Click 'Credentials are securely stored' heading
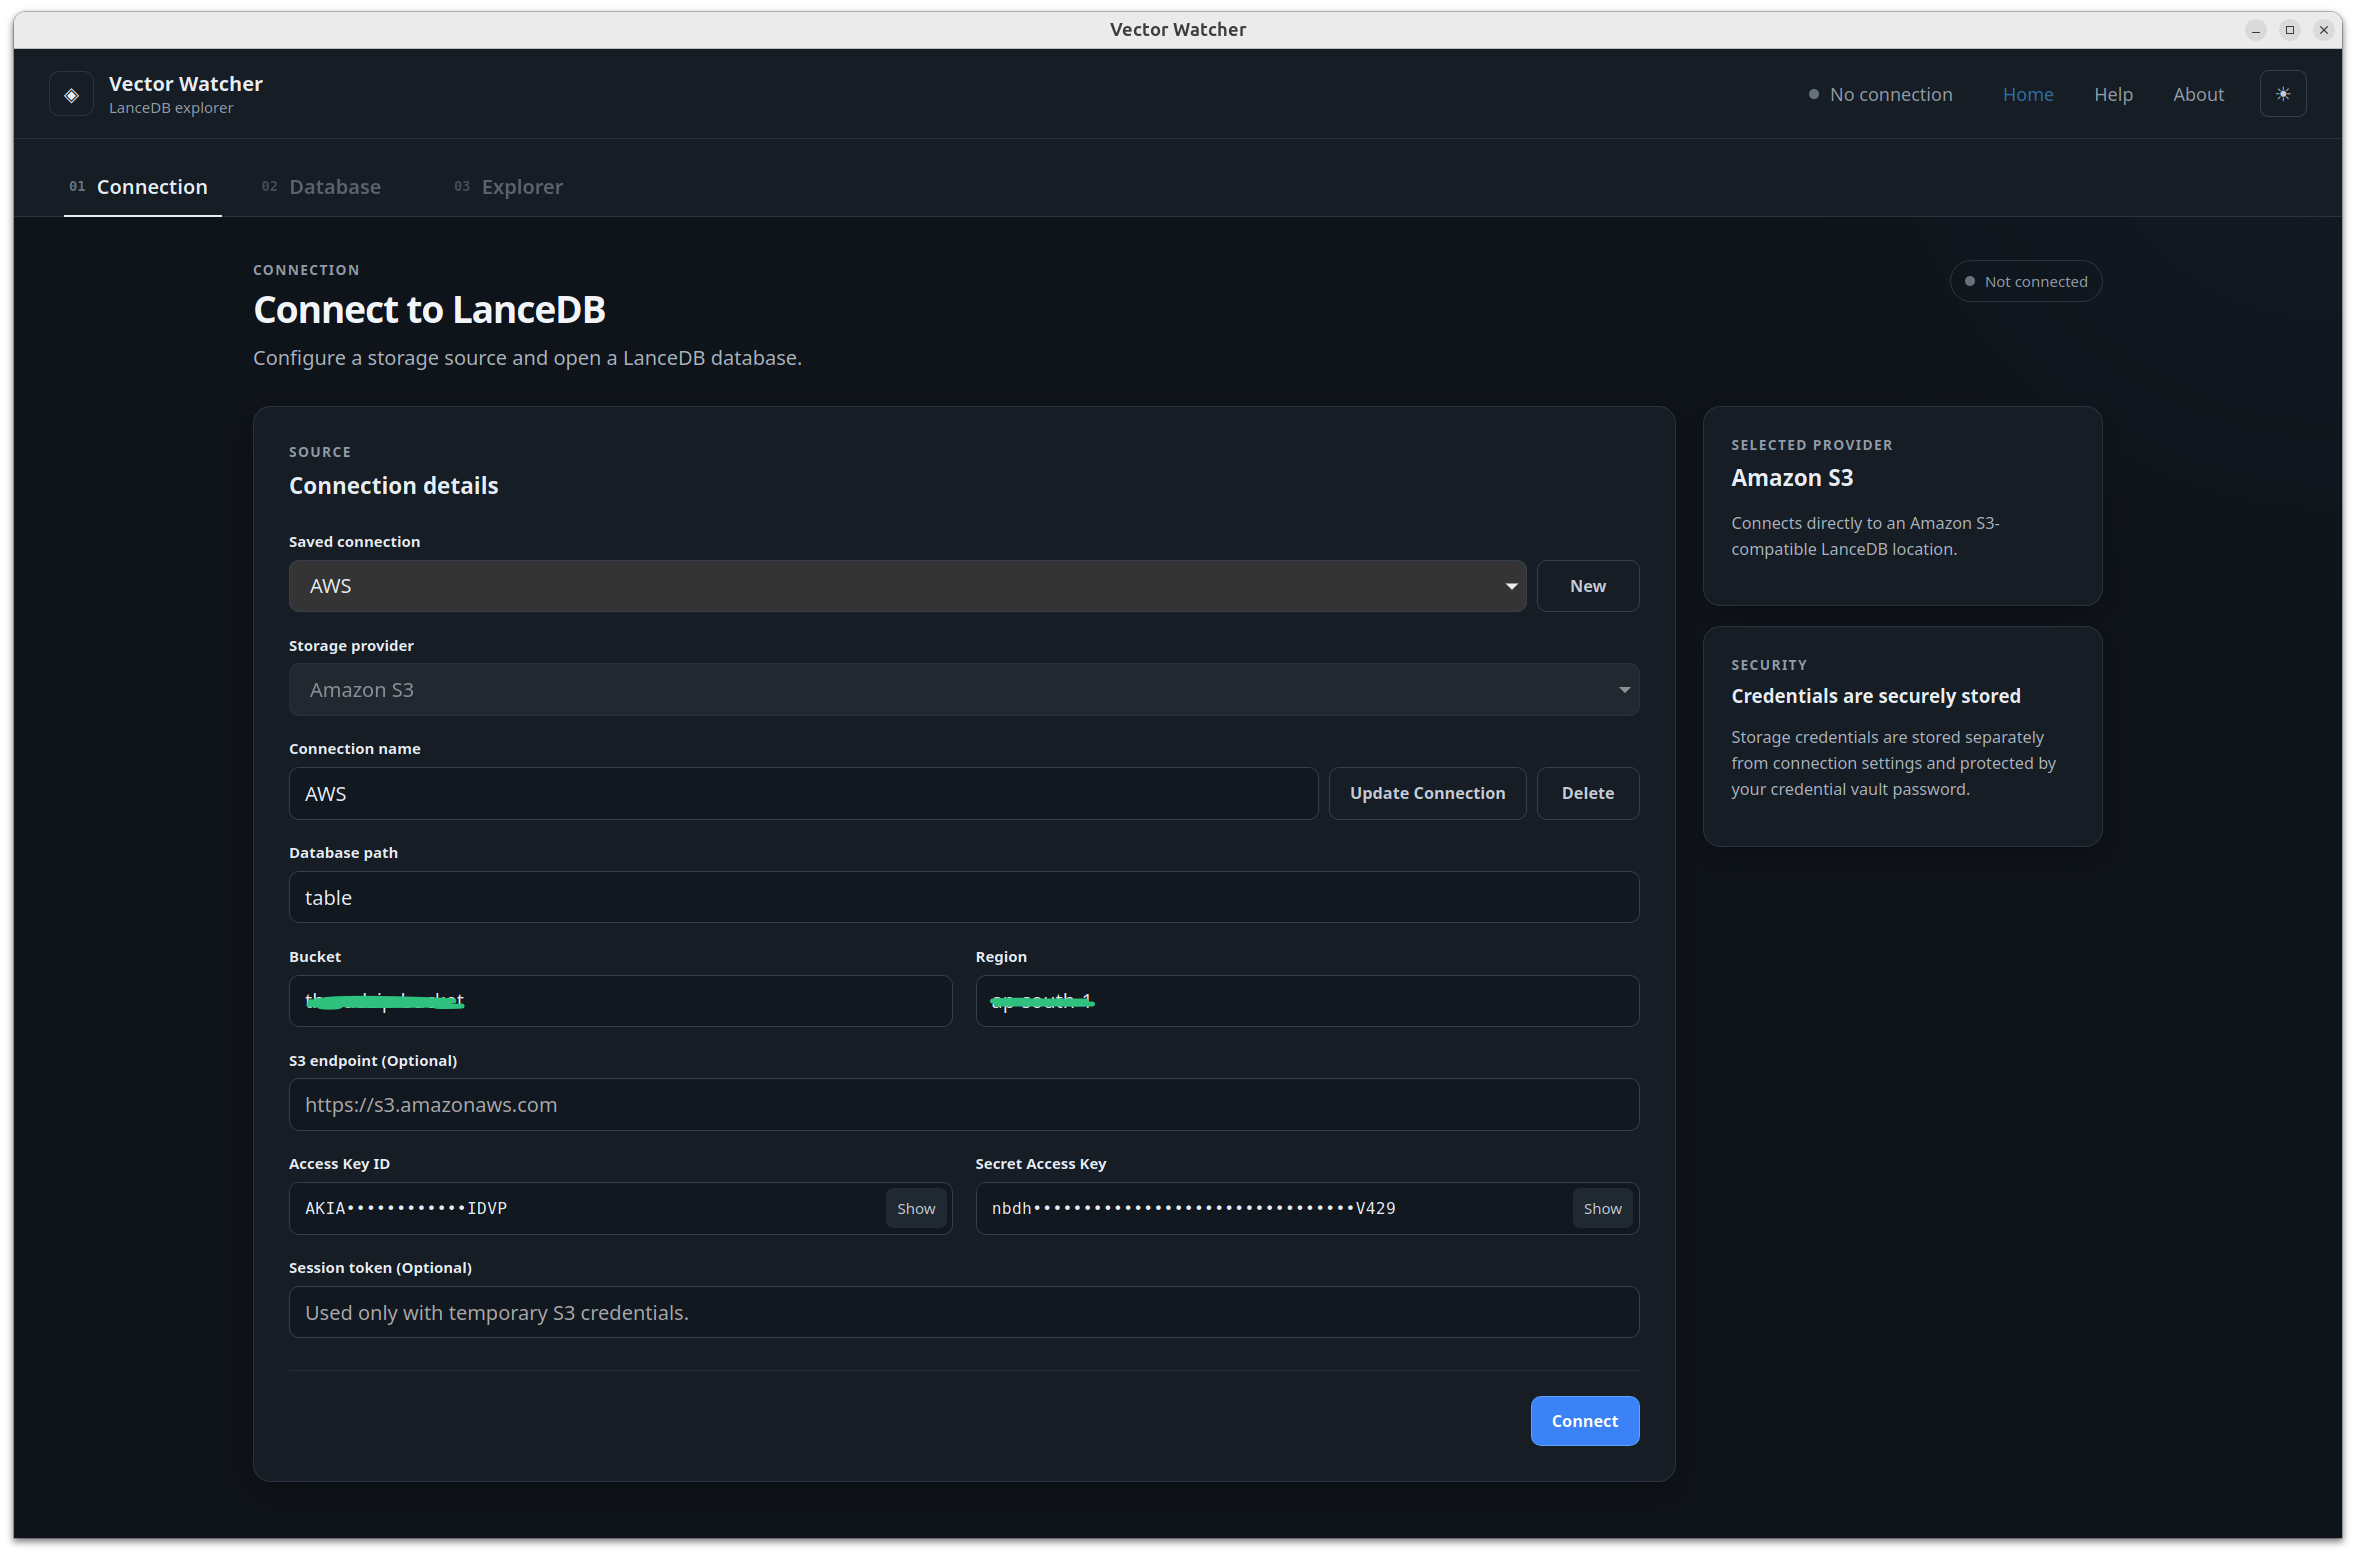This screenshot has width=2356, height=1555. point(1876,696)
